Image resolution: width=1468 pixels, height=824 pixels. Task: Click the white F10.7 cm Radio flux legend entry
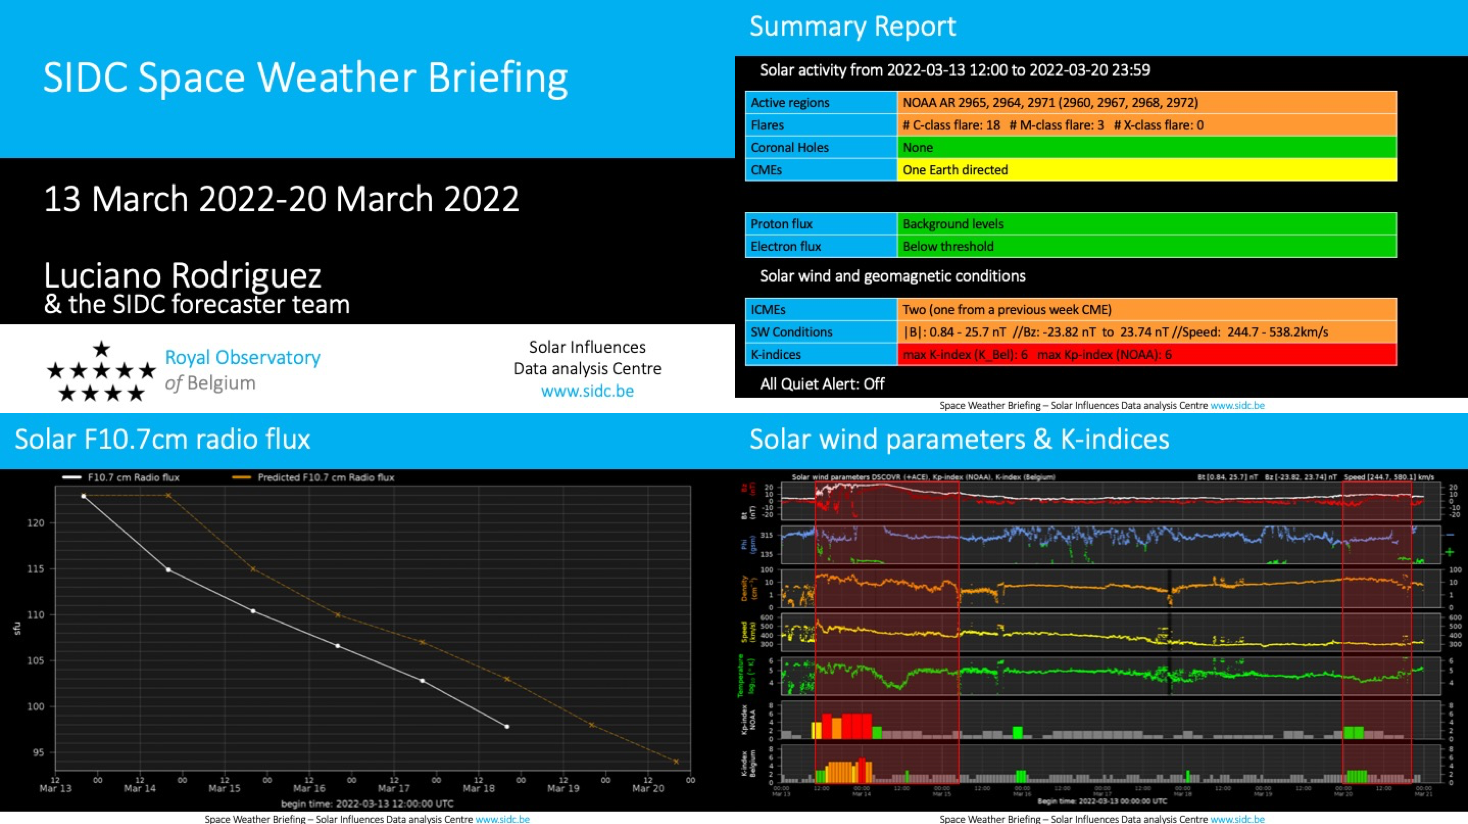[x=121, y=477]
